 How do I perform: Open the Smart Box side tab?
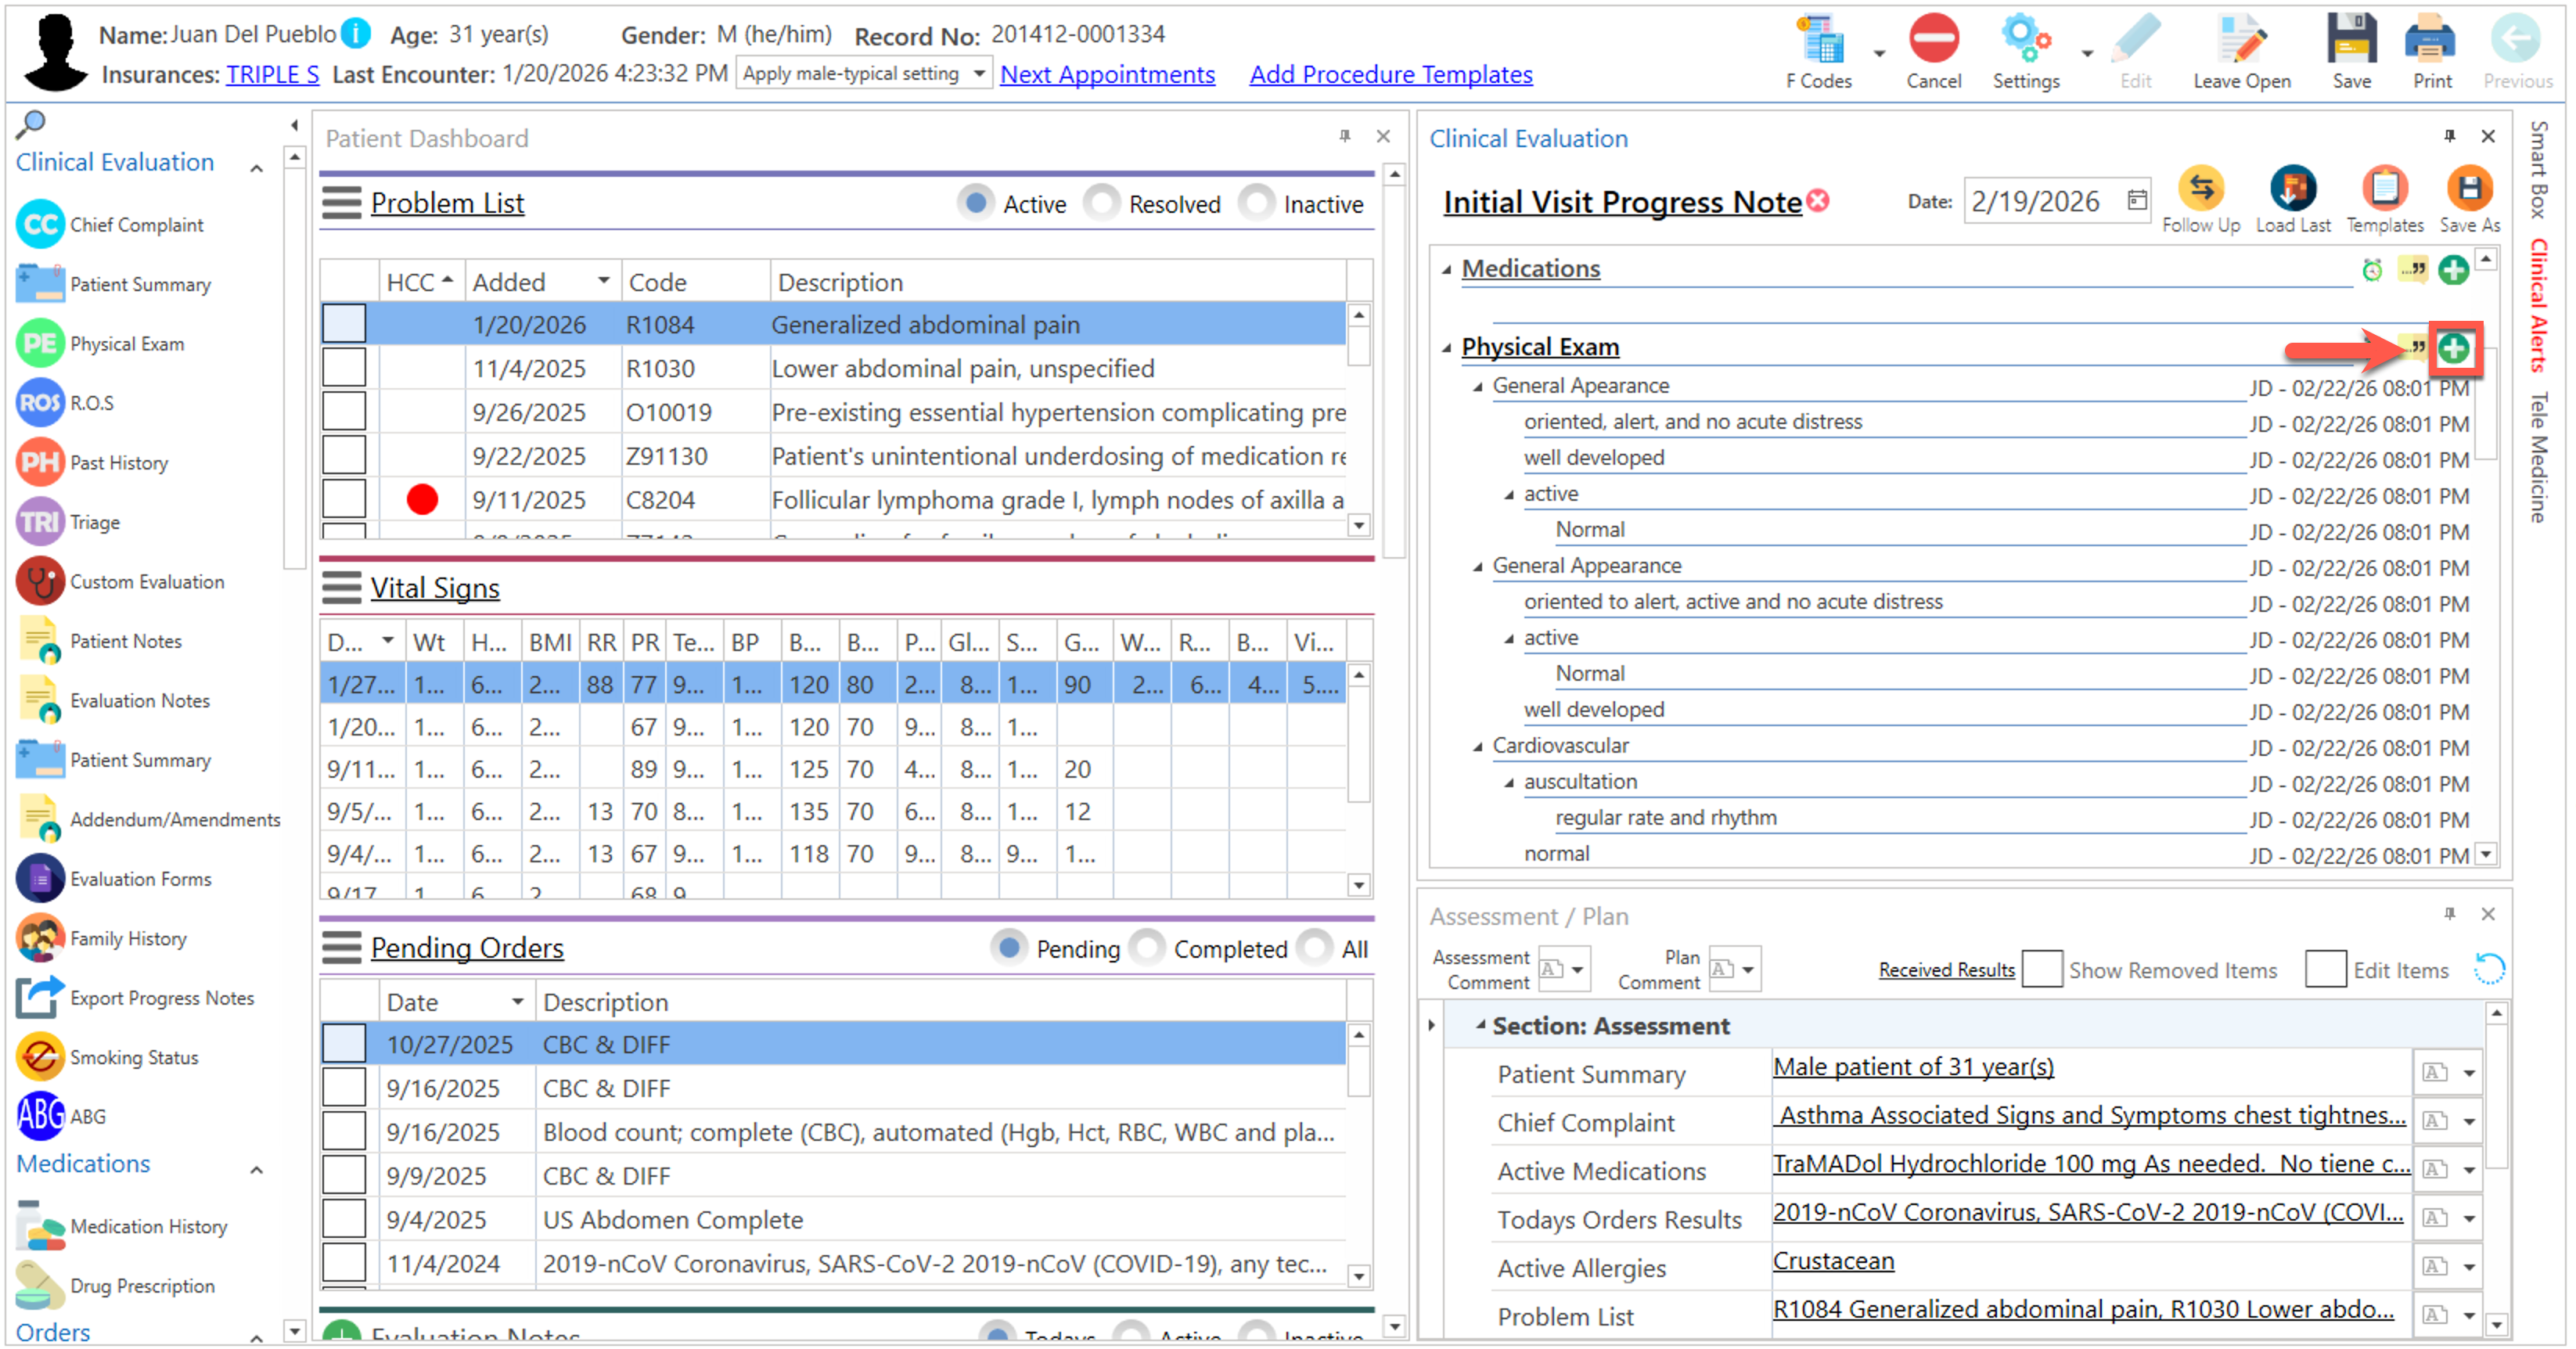point(2538,168)
